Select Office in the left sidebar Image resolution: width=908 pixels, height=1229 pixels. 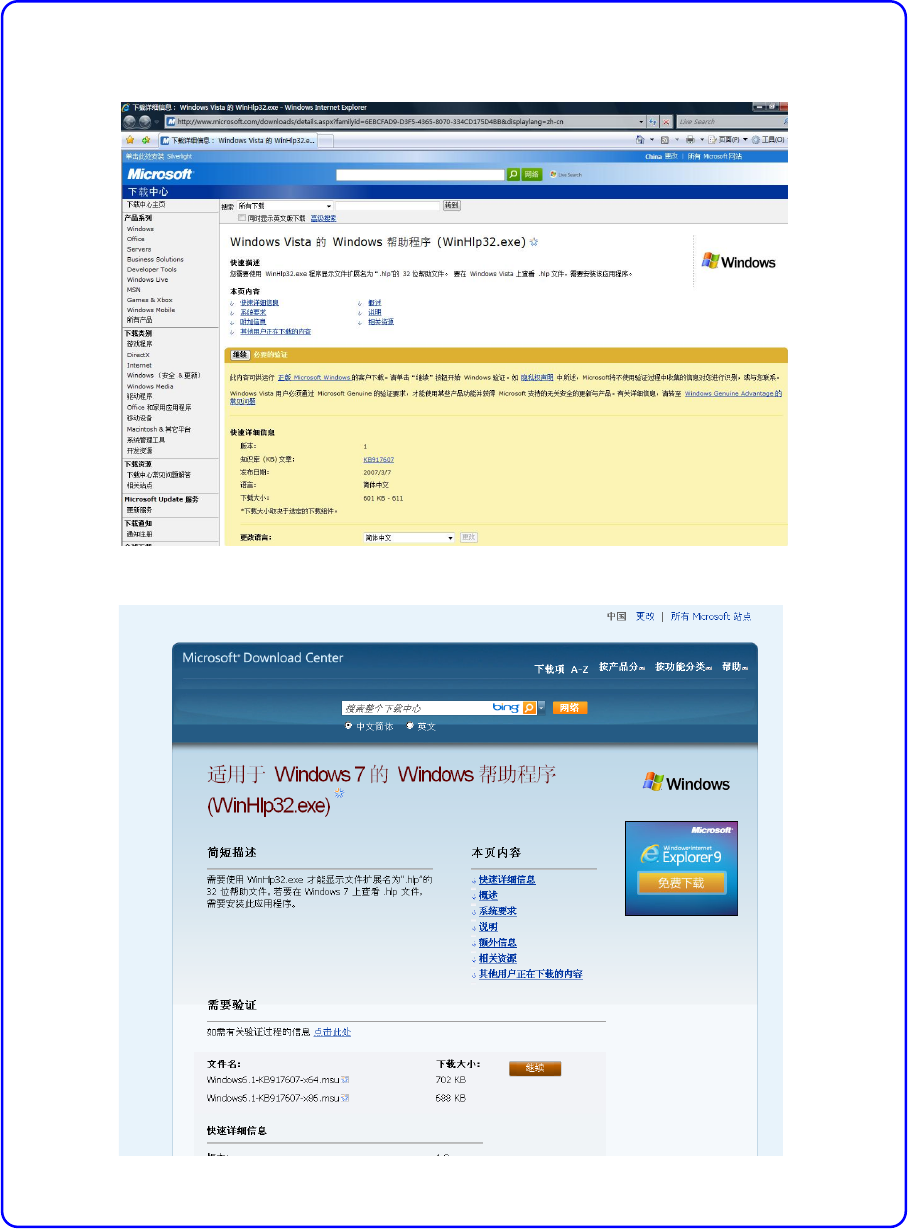click(x=136, y=239)
